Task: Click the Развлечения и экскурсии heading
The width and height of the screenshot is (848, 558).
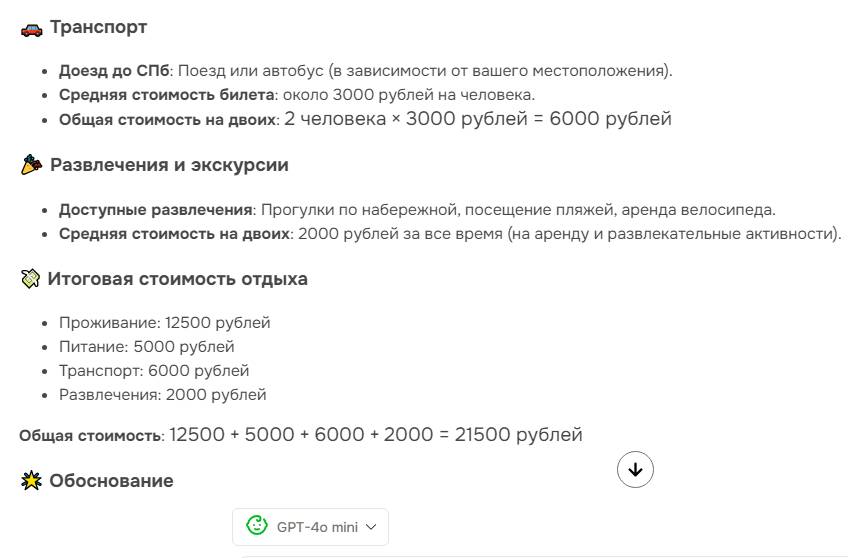Action: point(169,165)
